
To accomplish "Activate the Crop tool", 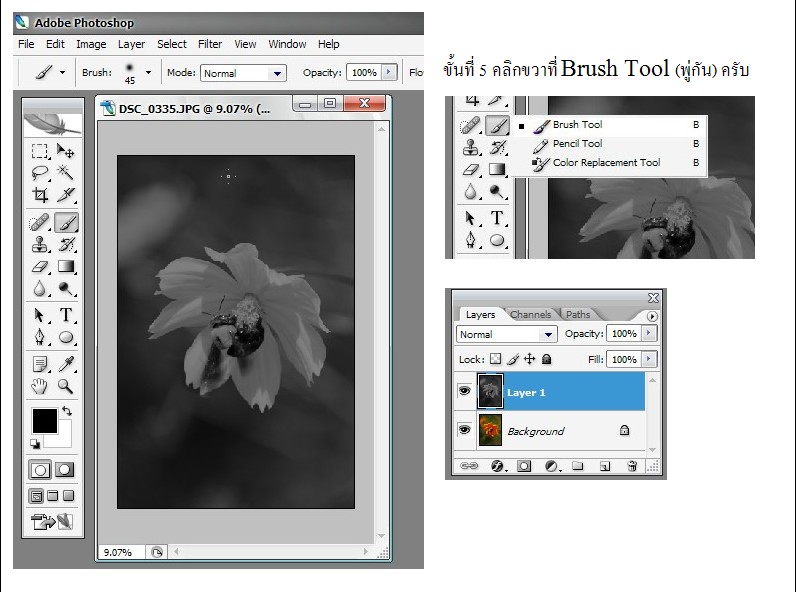I will pos(40,194).
